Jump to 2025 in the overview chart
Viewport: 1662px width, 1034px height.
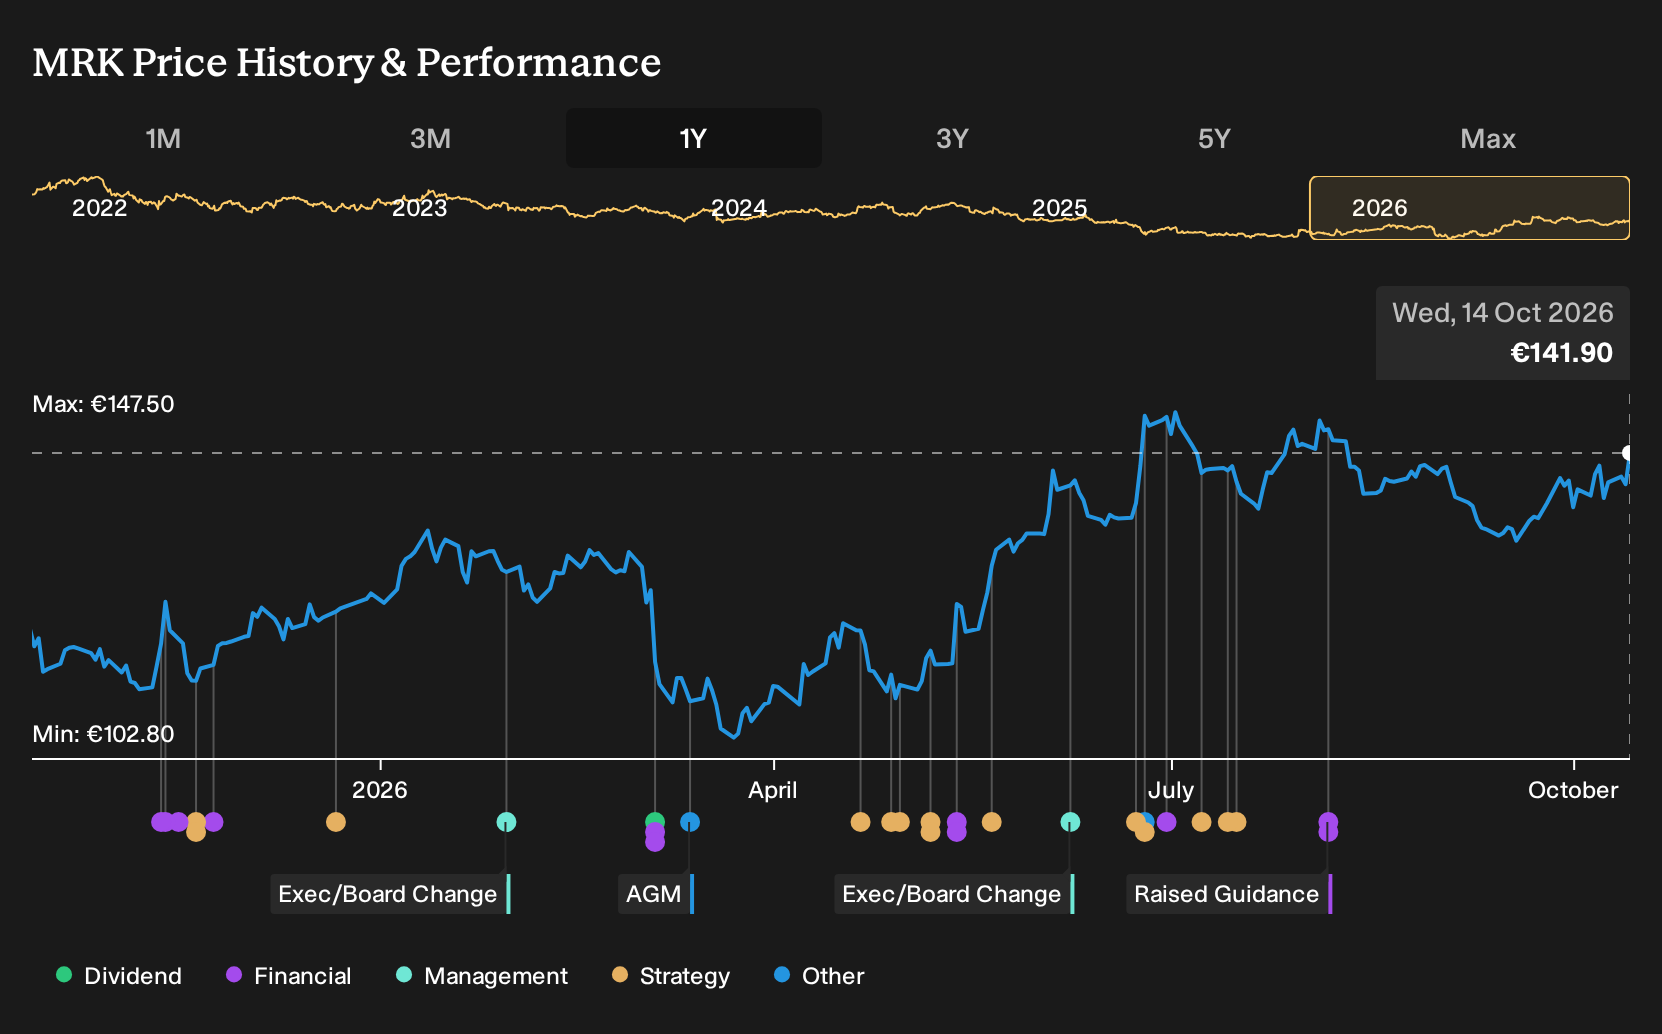[1059, 208]
